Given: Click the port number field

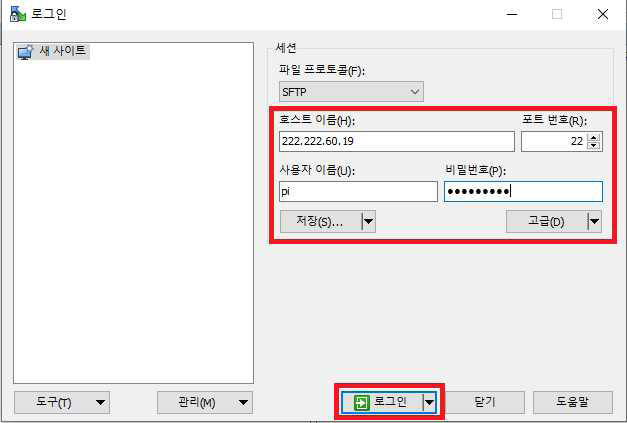Looking at the screenshot, I should (554, 141).
